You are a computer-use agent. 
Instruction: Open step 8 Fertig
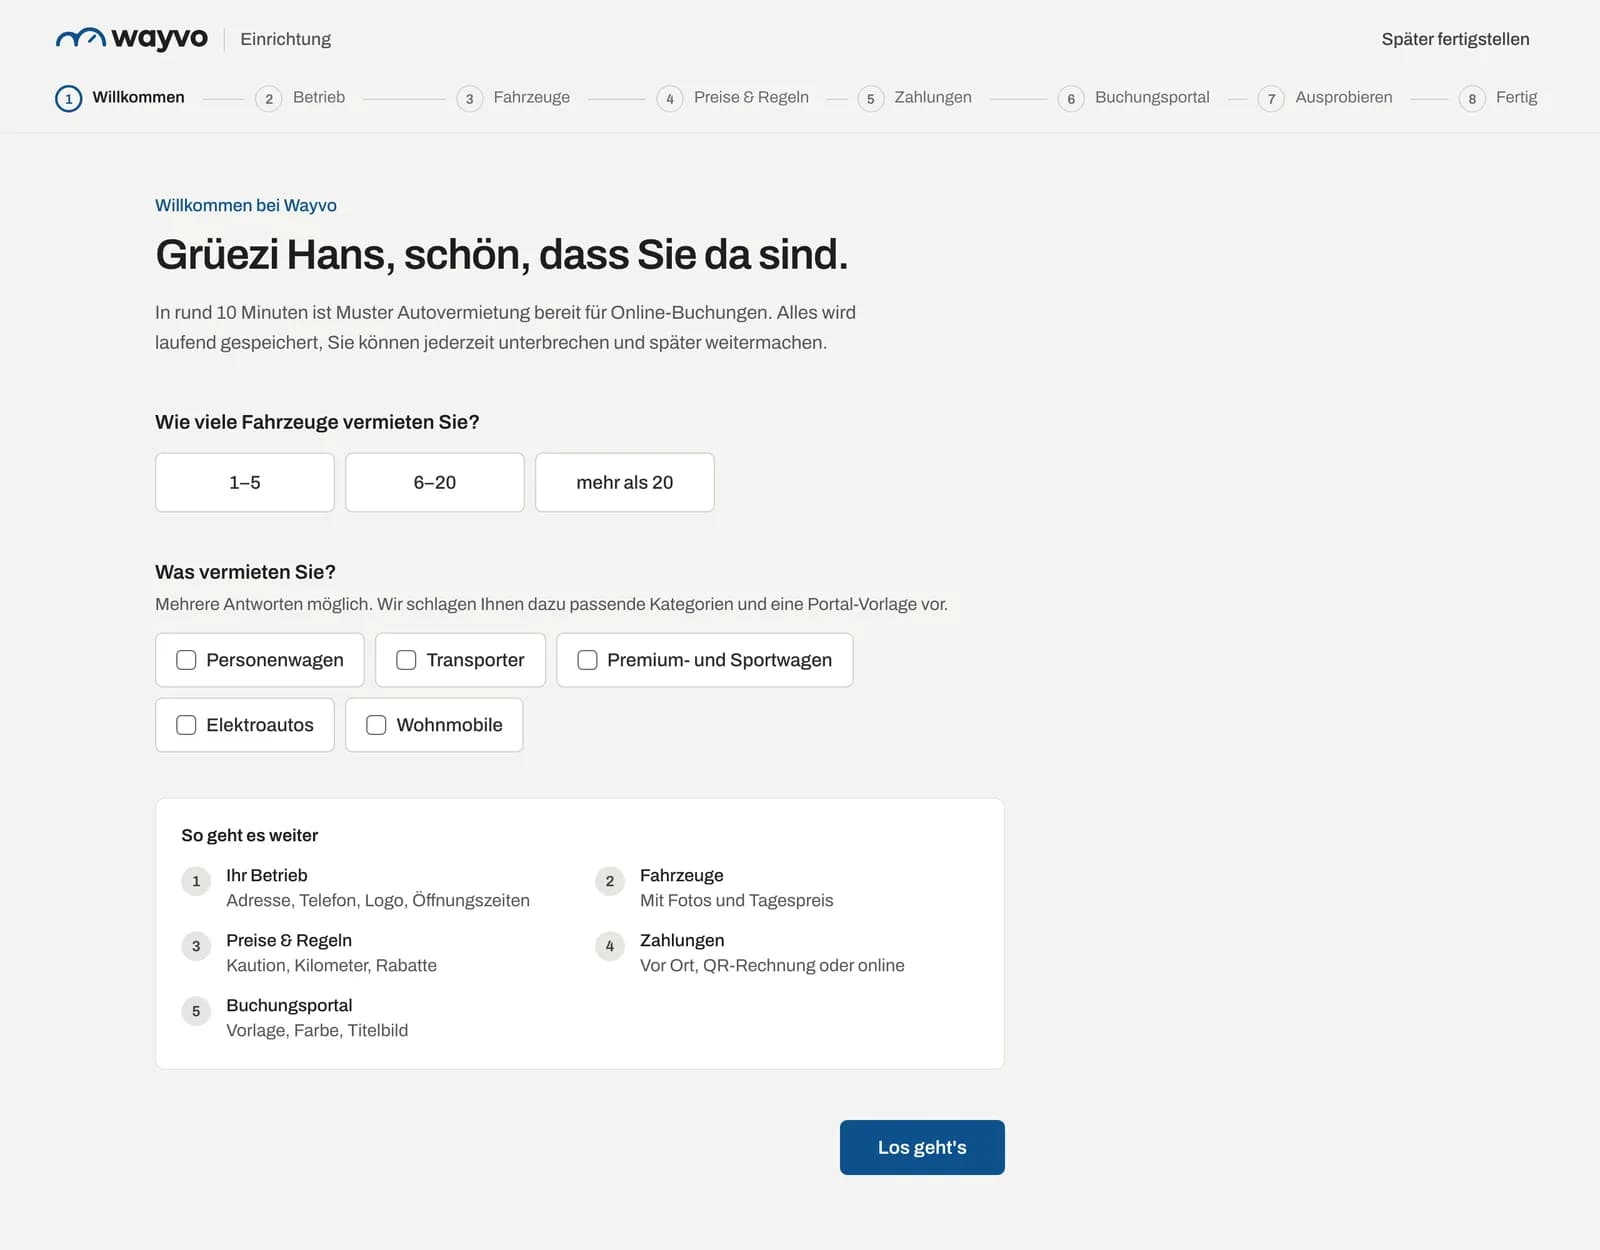1498,98
